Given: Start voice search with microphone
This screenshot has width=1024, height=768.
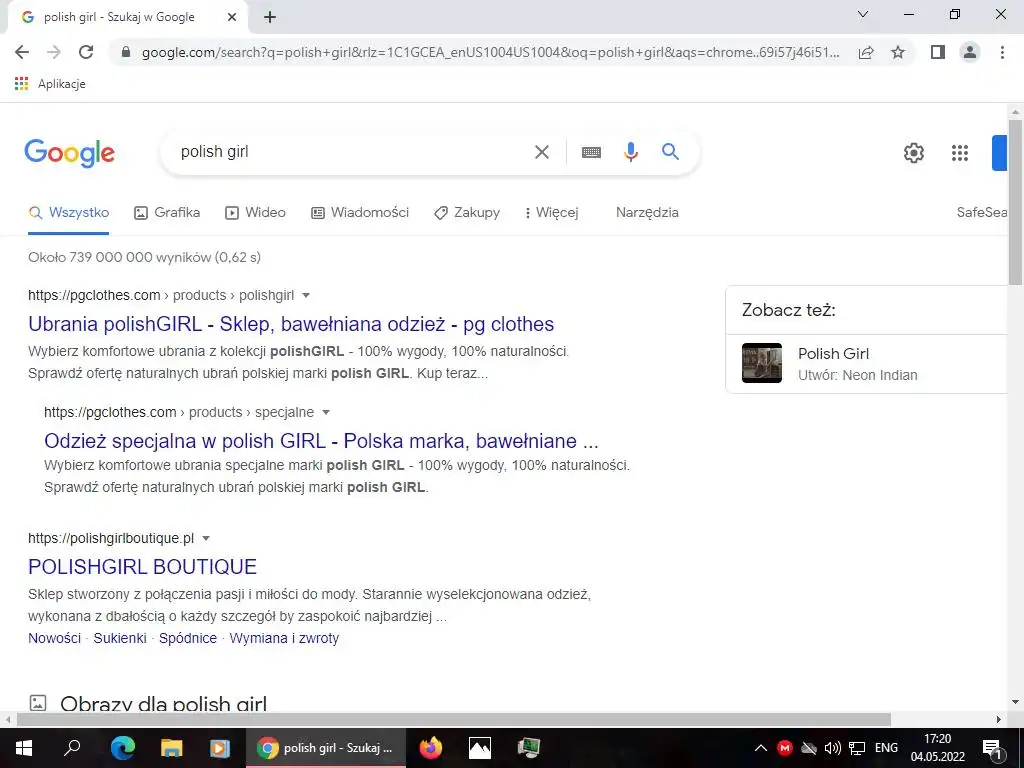Looking at the screenshot, I should tap(630, 152).
